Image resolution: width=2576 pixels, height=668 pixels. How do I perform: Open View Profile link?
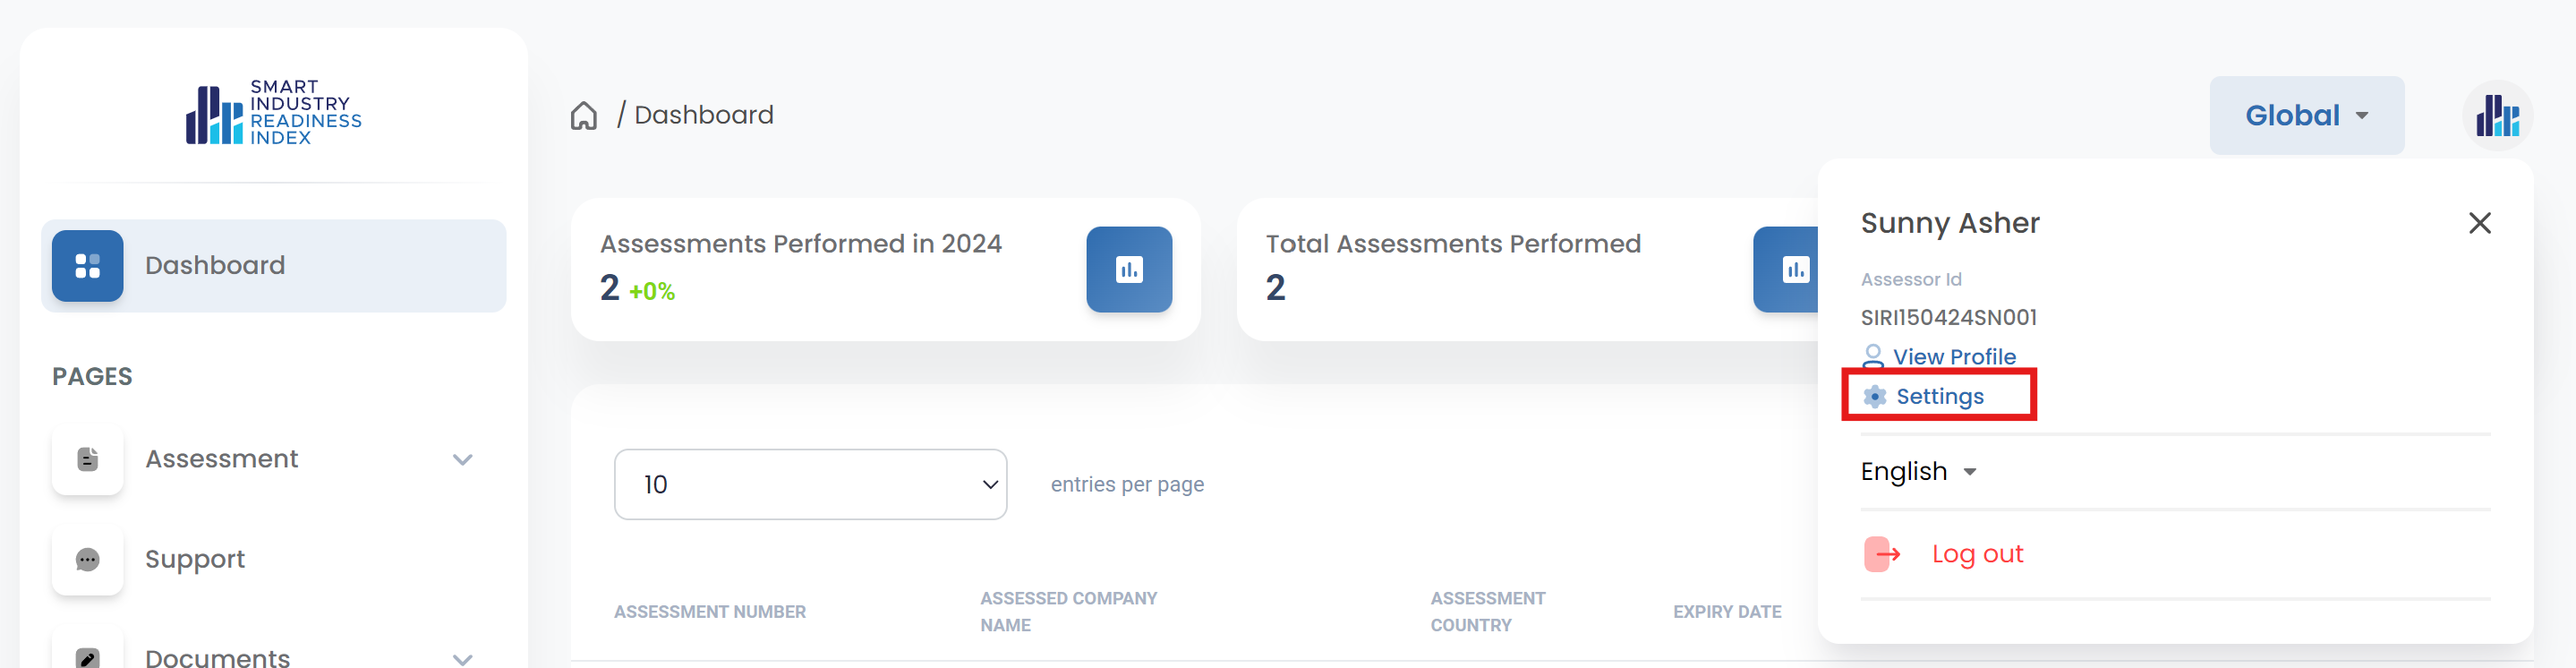(x=1952, y=357)
